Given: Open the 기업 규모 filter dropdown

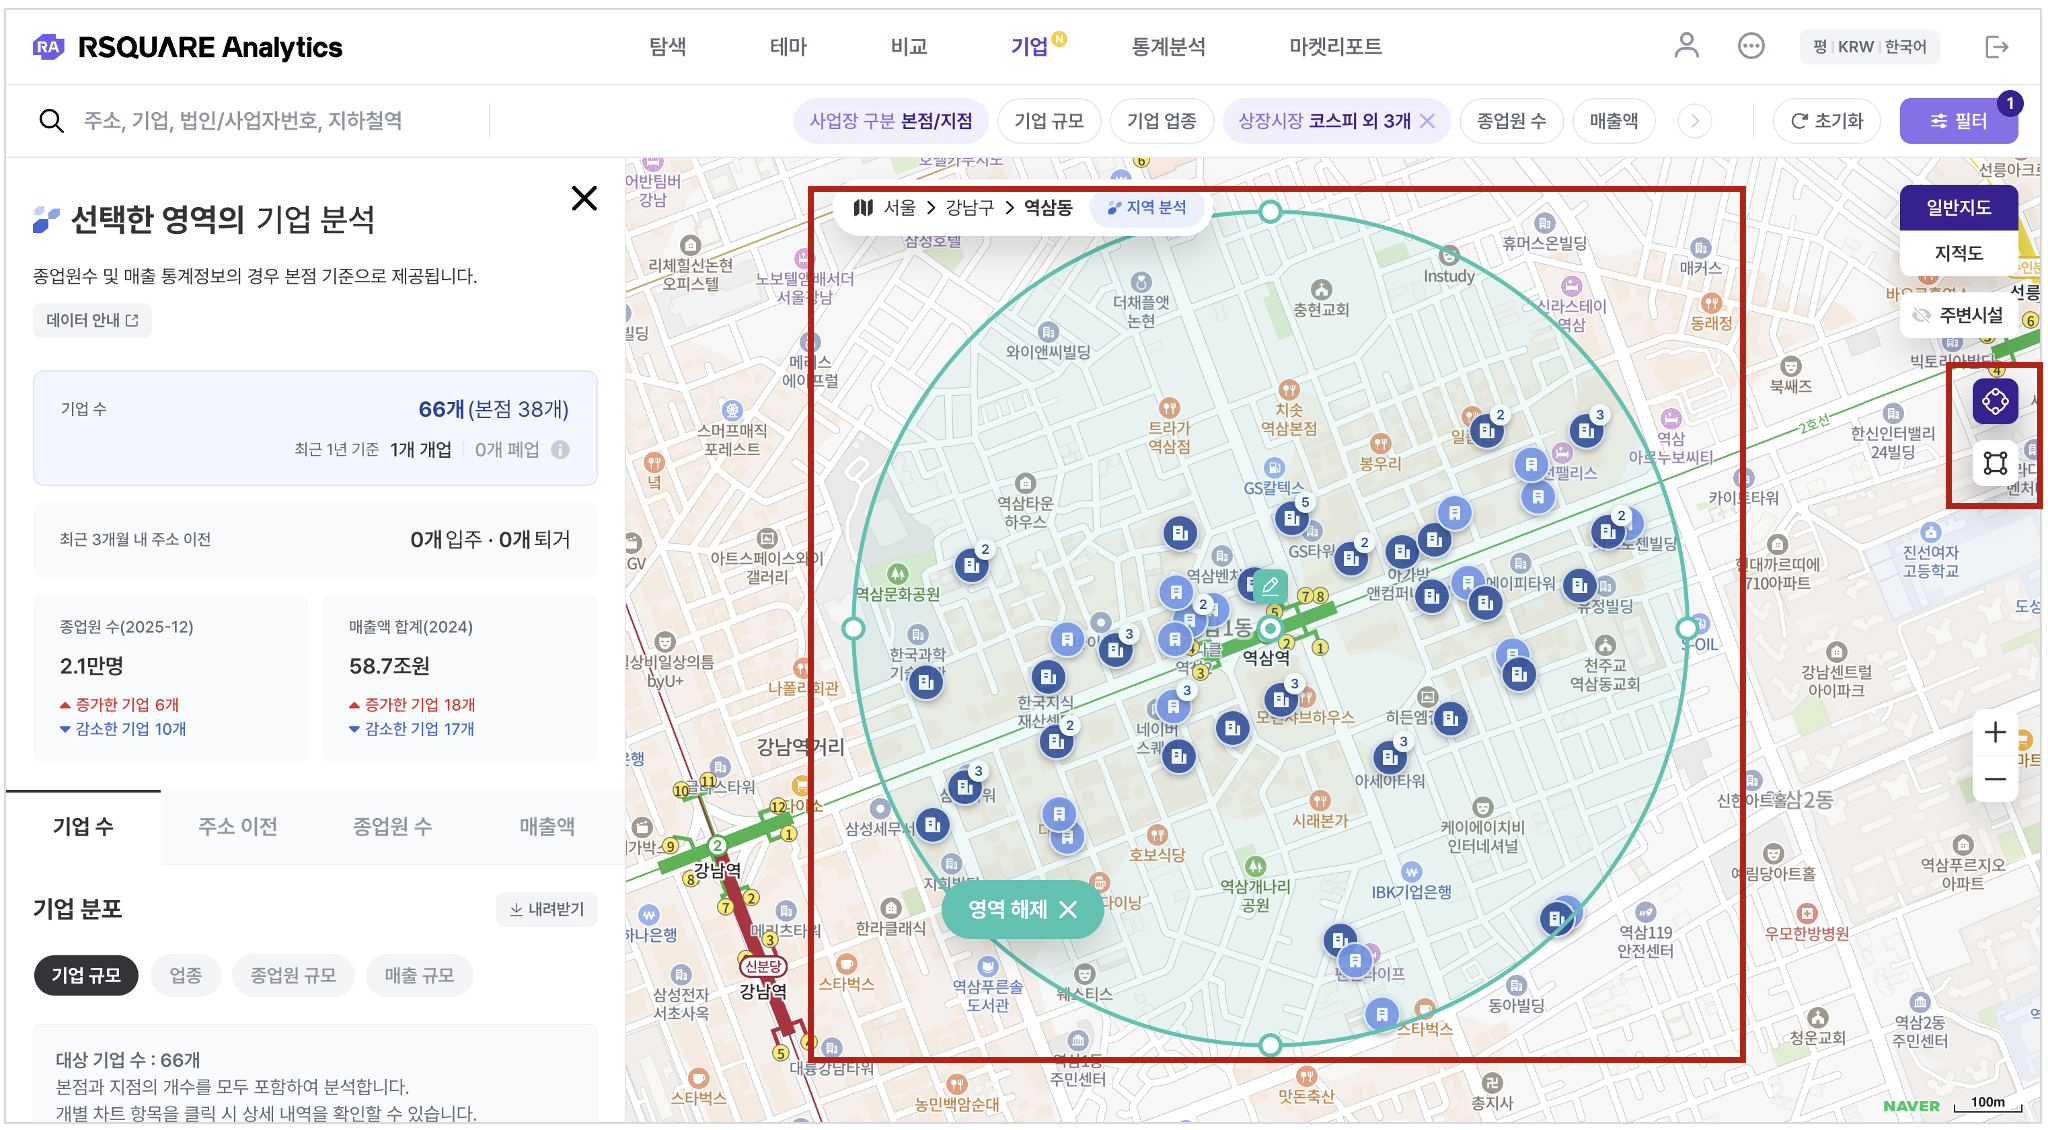Looking at the screenshot, I should tap(1048, 121).
